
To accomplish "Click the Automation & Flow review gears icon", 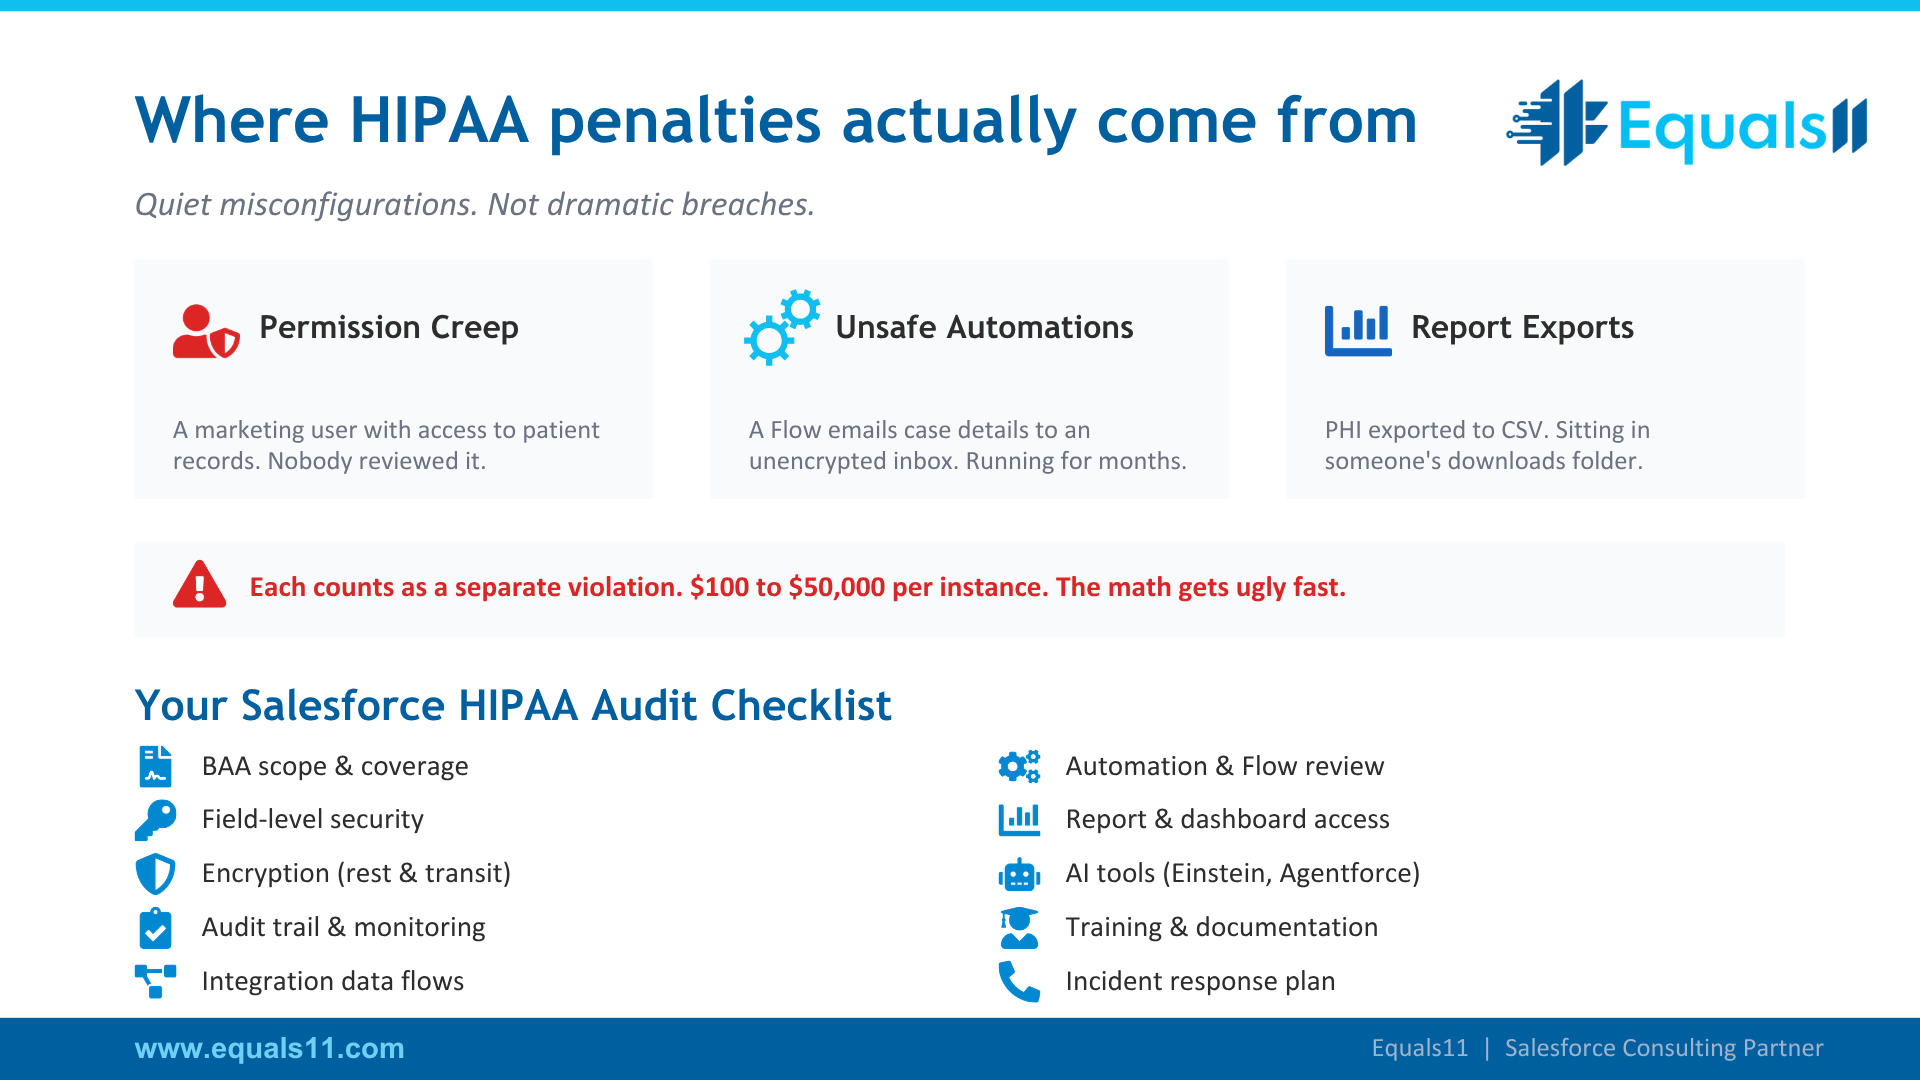I will click(x=1019, y=766).
